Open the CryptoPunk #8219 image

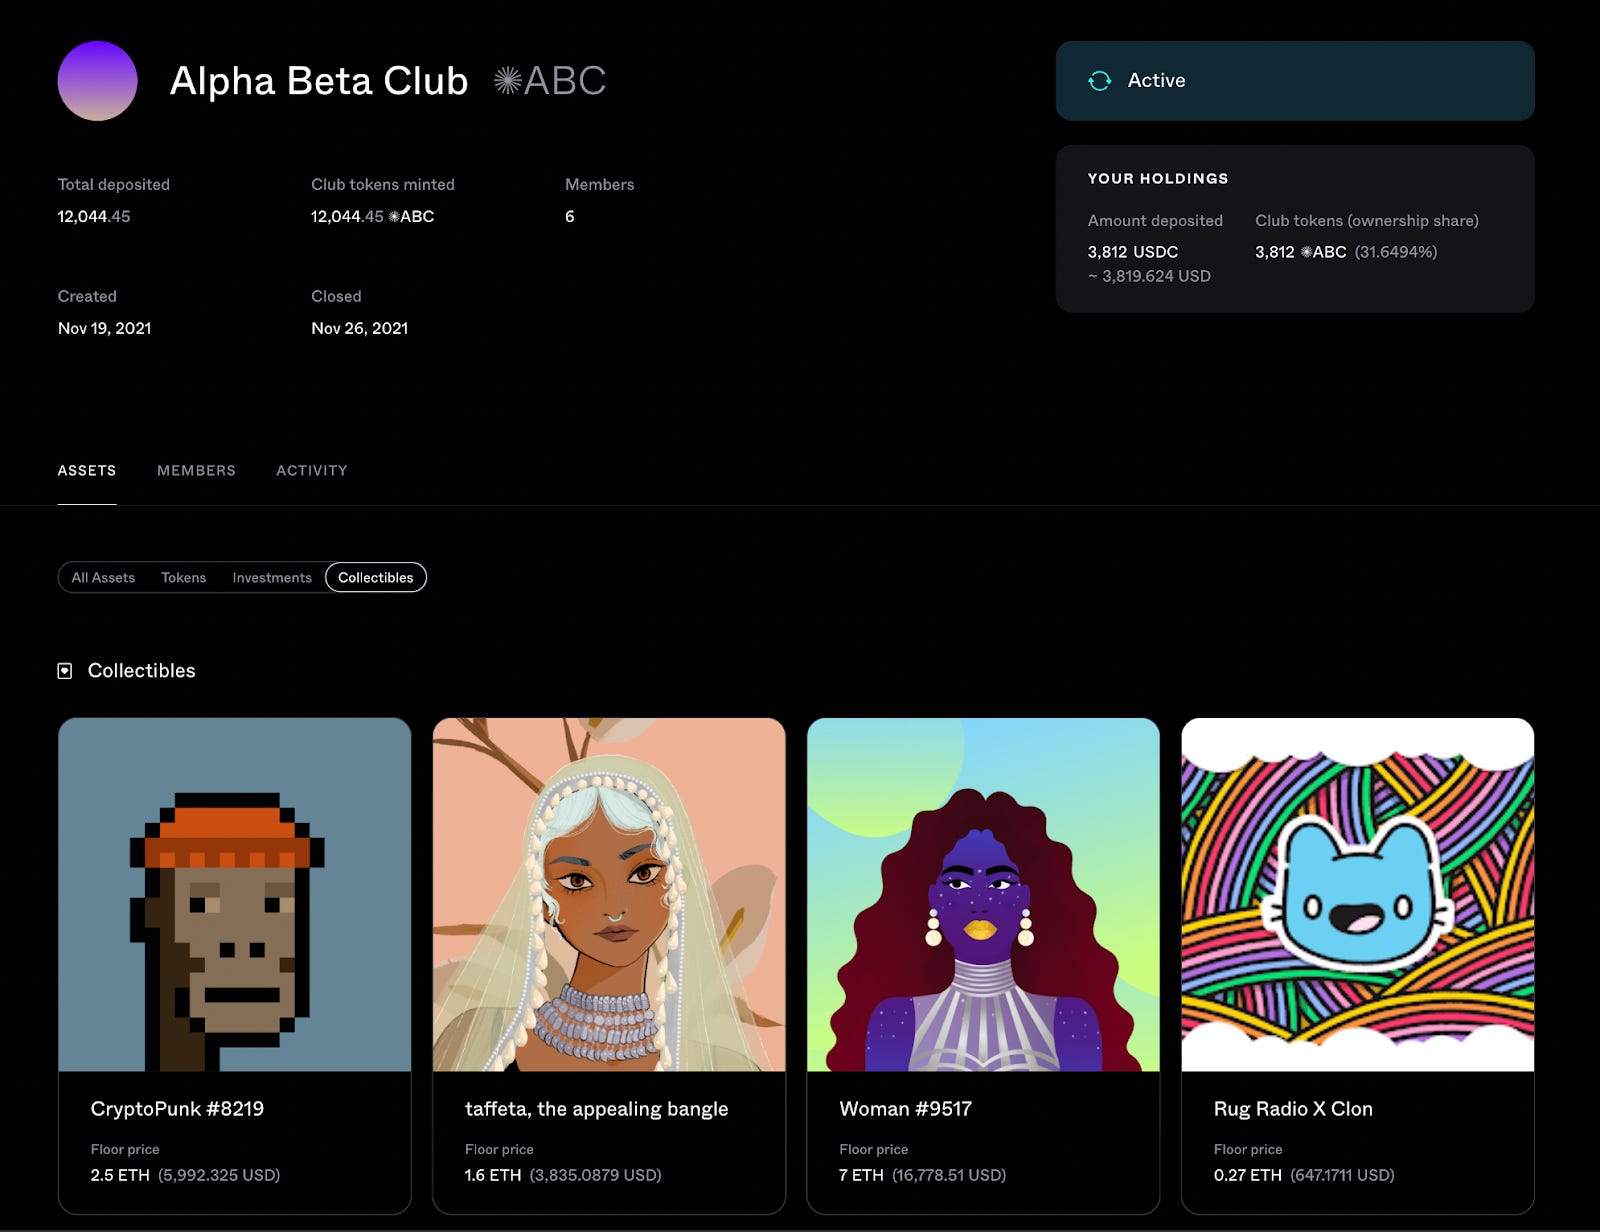click(235, 895)
